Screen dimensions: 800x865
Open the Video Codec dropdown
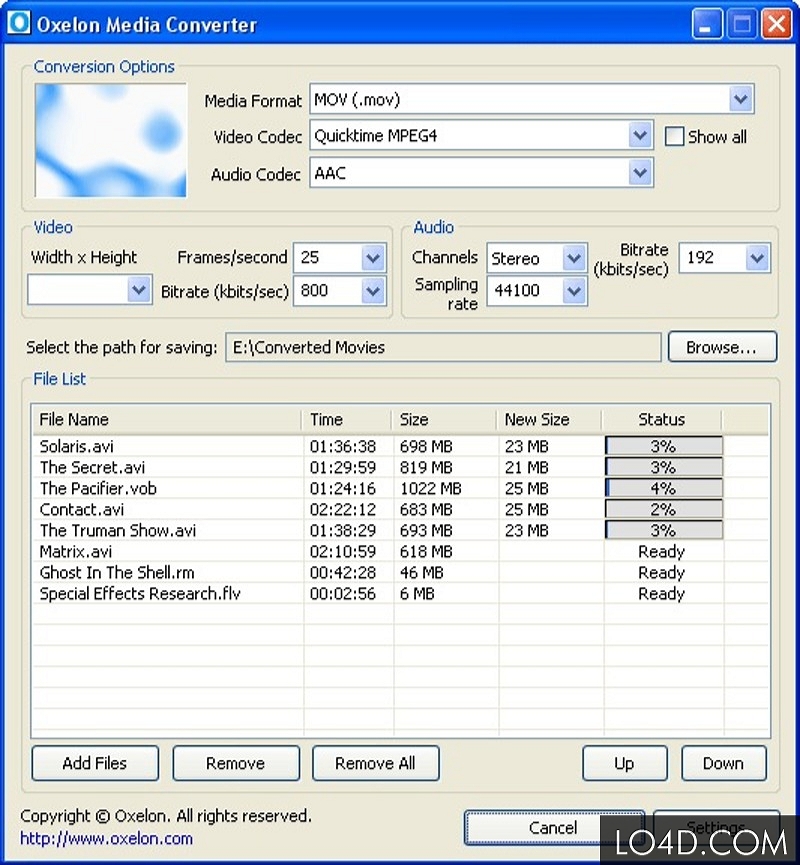[x=639, y=136]
